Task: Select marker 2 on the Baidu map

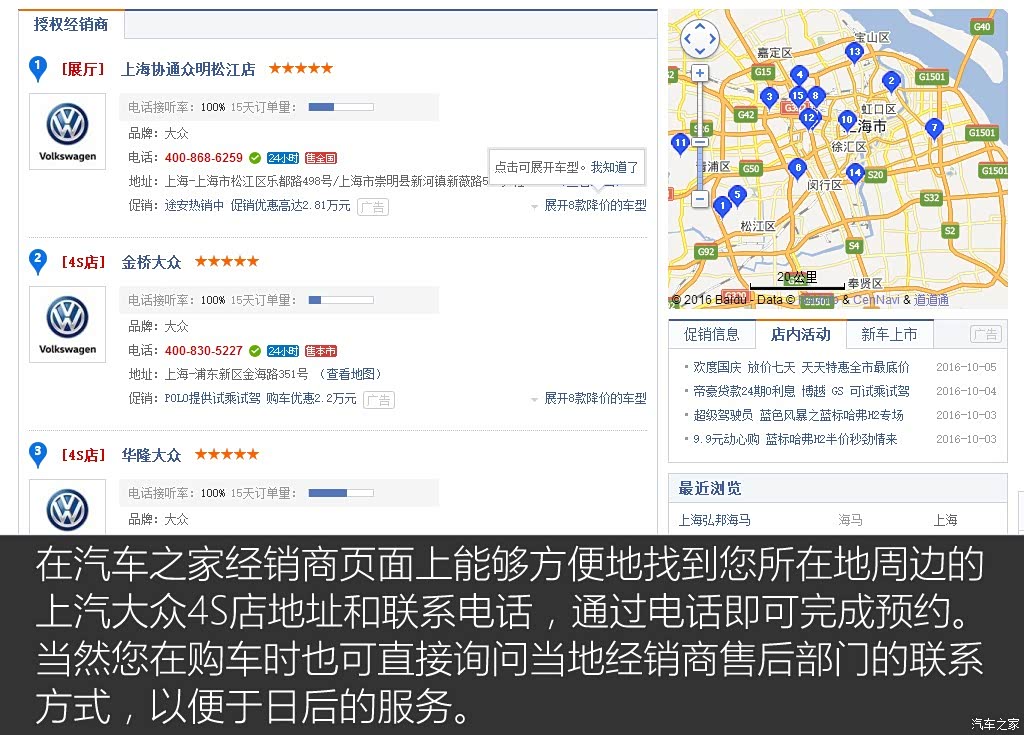Action: 891,82
